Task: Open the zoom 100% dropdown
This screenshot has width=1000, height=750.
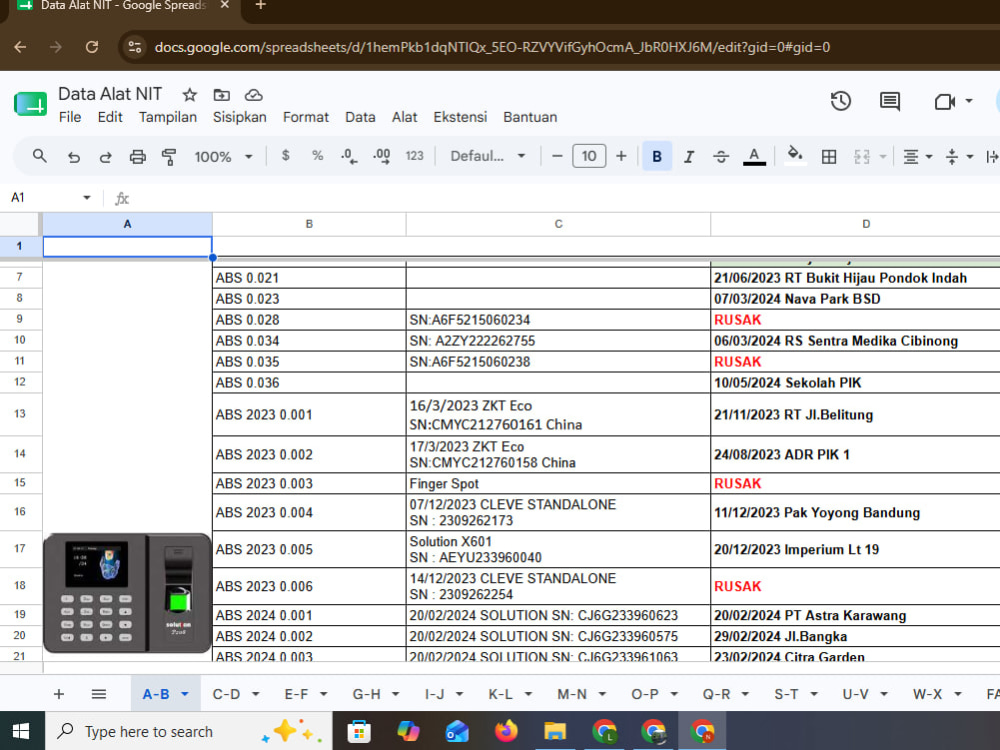Action: point(223,157)
